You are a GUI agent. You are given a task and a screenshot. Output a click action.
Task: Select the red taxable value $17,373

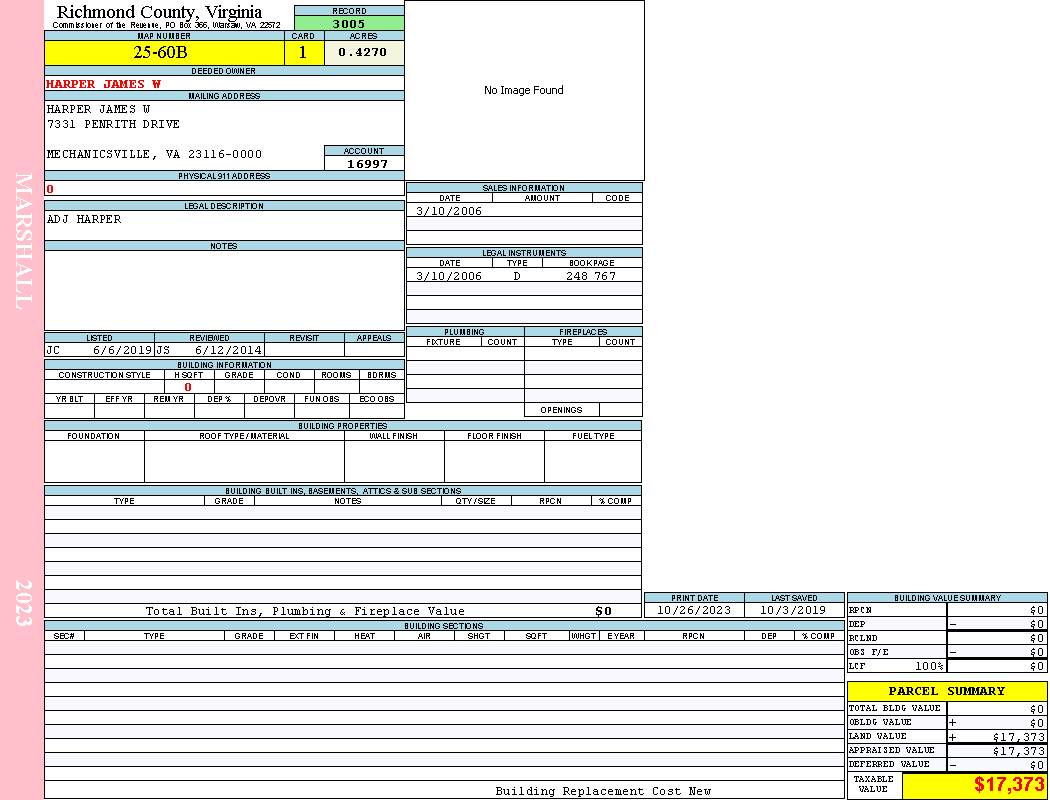(x=1008, y=785)
